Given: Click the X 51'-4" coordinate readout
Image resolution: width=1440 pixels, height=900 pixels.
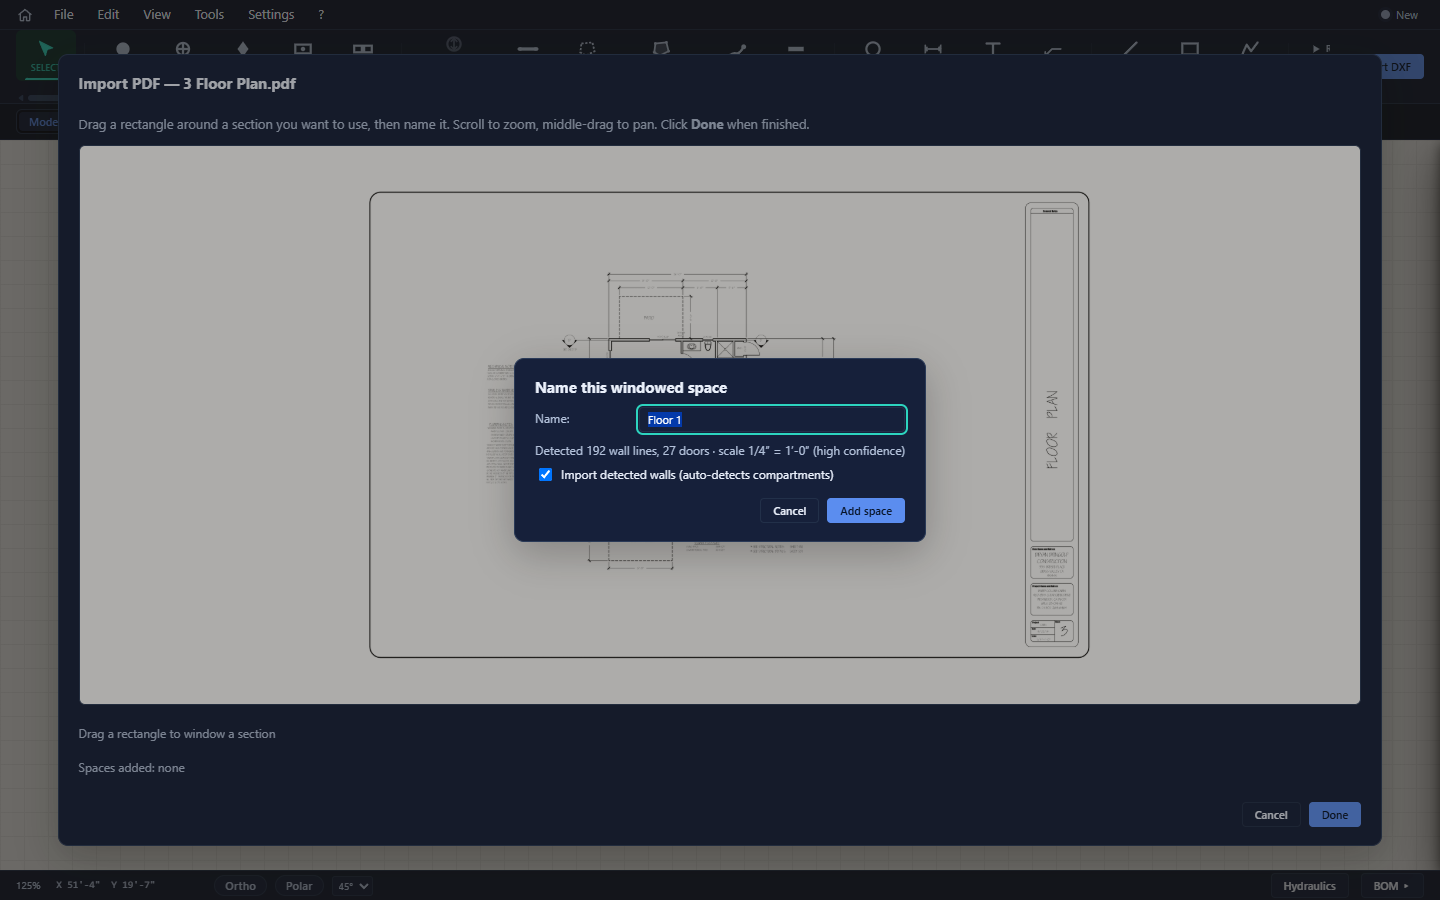Looking at the screenshot, I should [x=78, y=885].
